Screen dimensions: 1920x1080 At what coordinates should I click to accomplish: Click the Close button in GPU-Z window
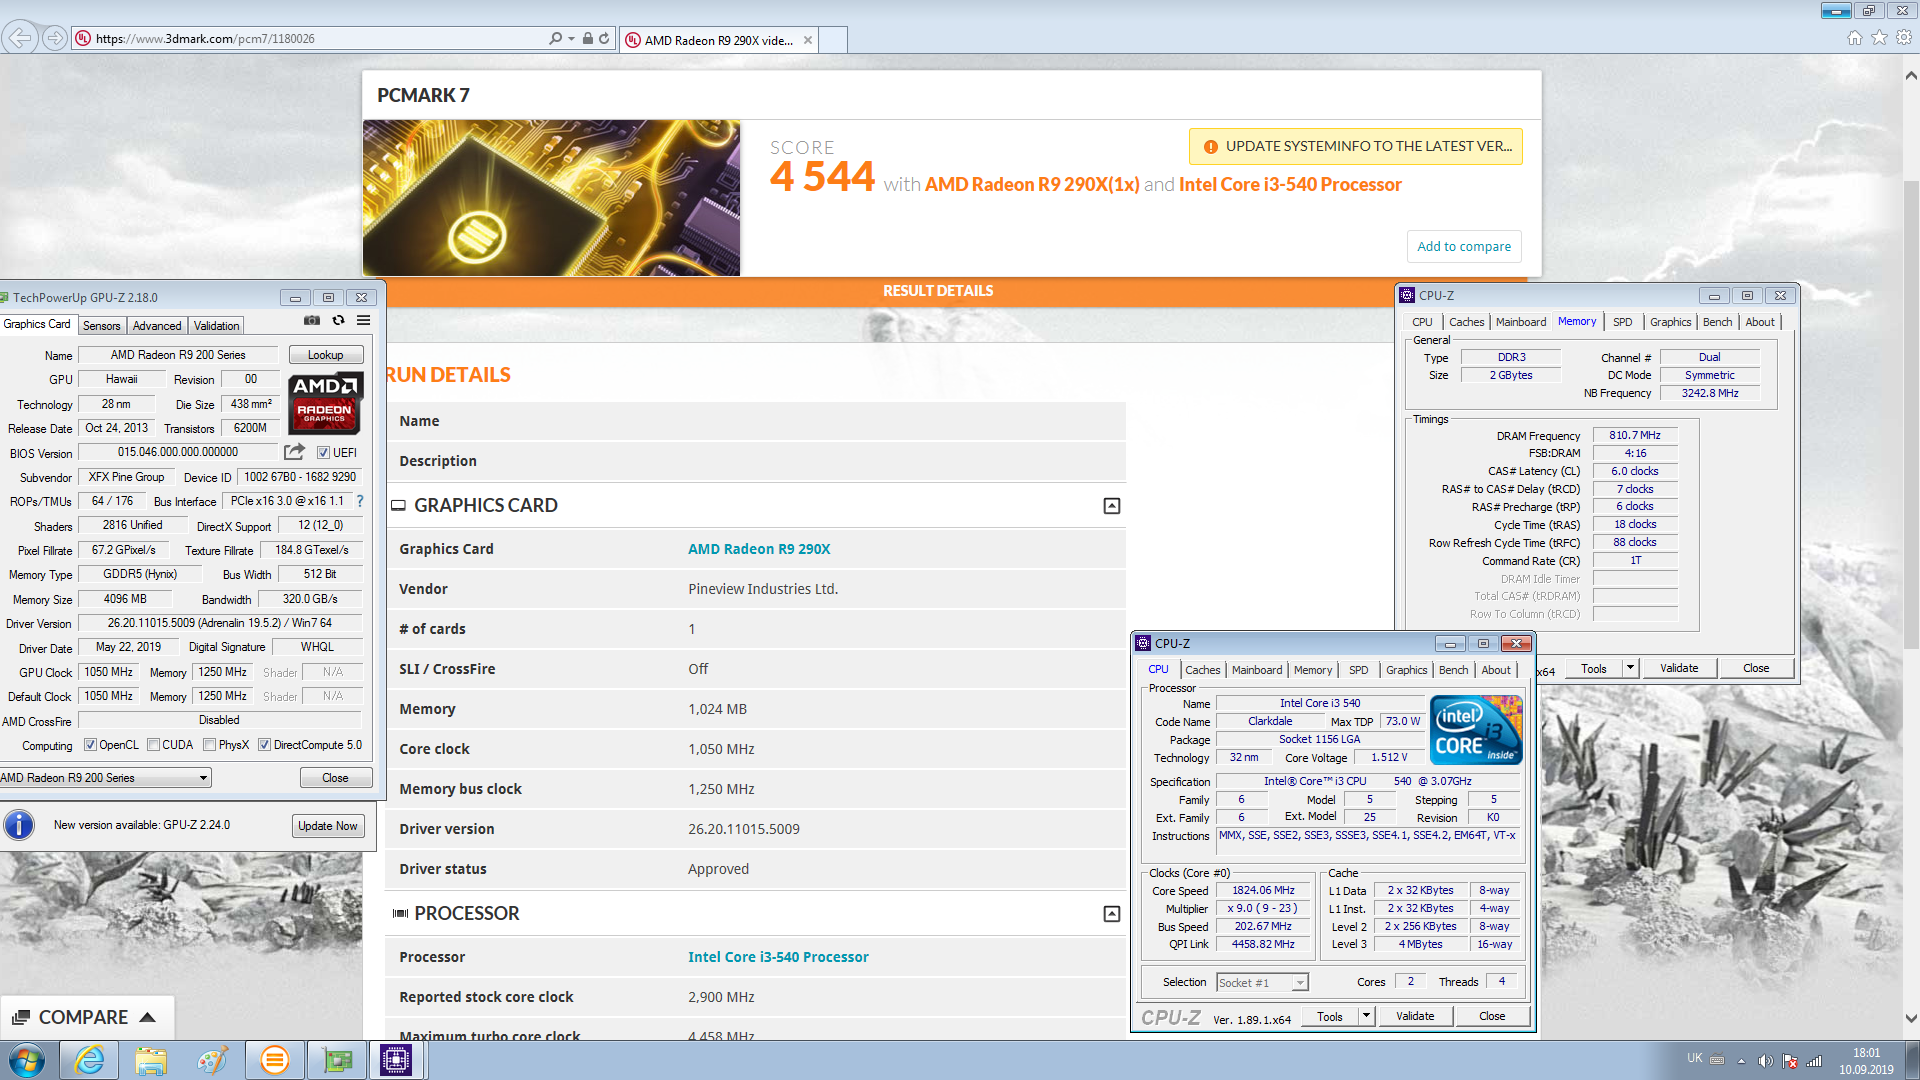(335, 778)
